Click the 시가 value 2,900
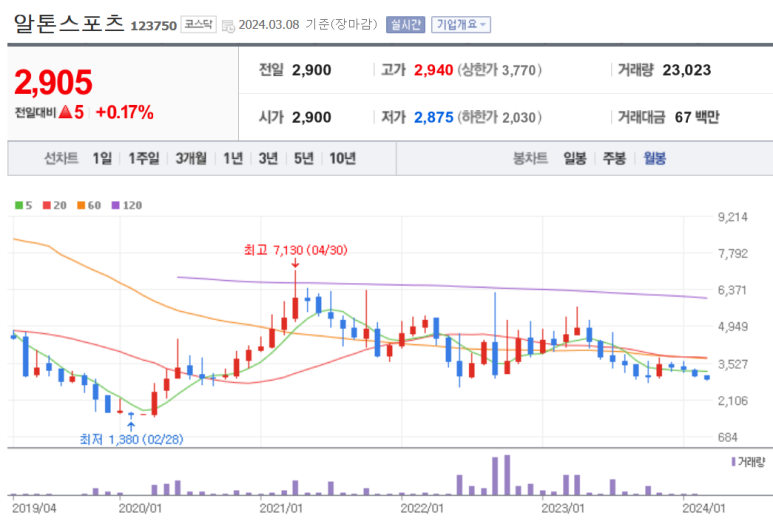The image size is (773, 524). (x=312, y=117)
